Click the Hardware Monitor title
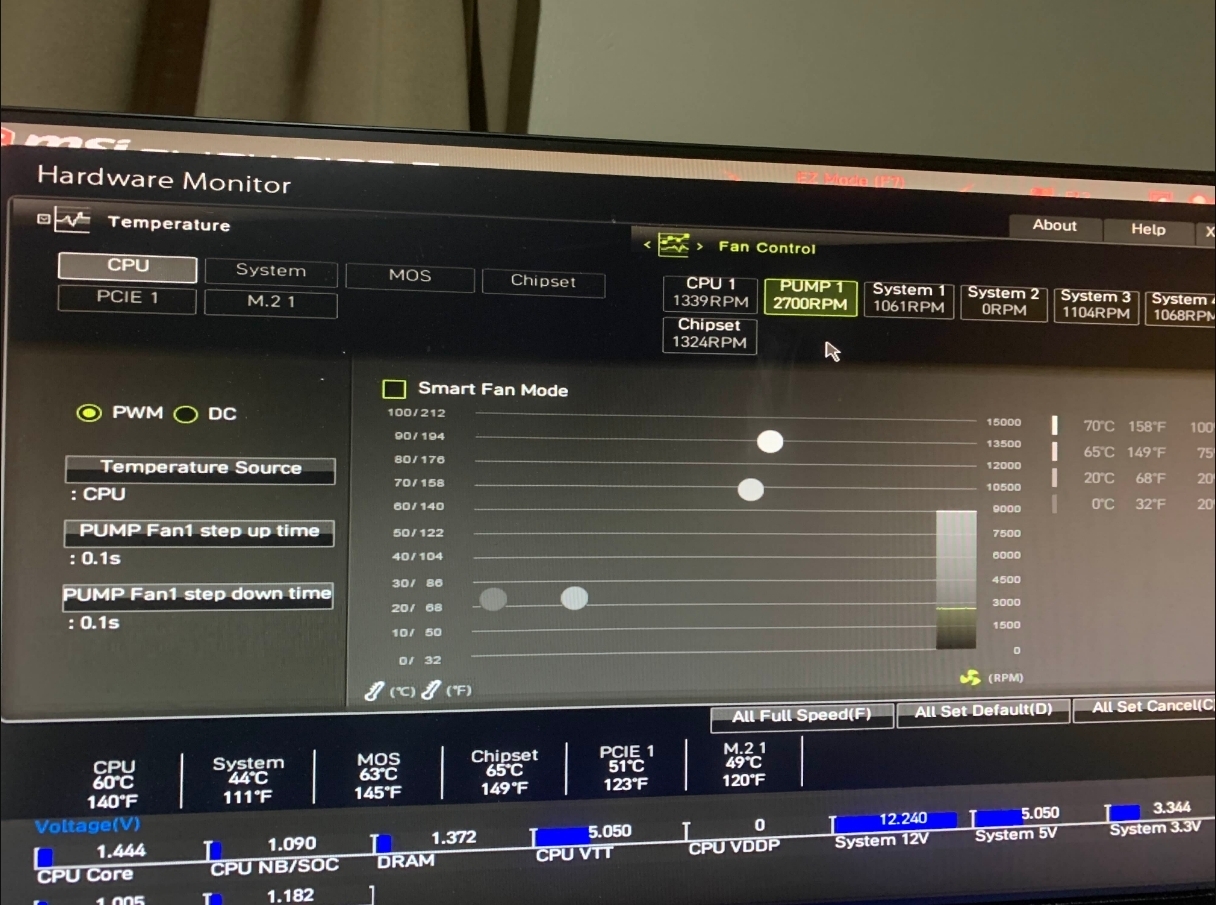Image resolution: width=1216 pixels, height=905 pixels. (164, 180)
